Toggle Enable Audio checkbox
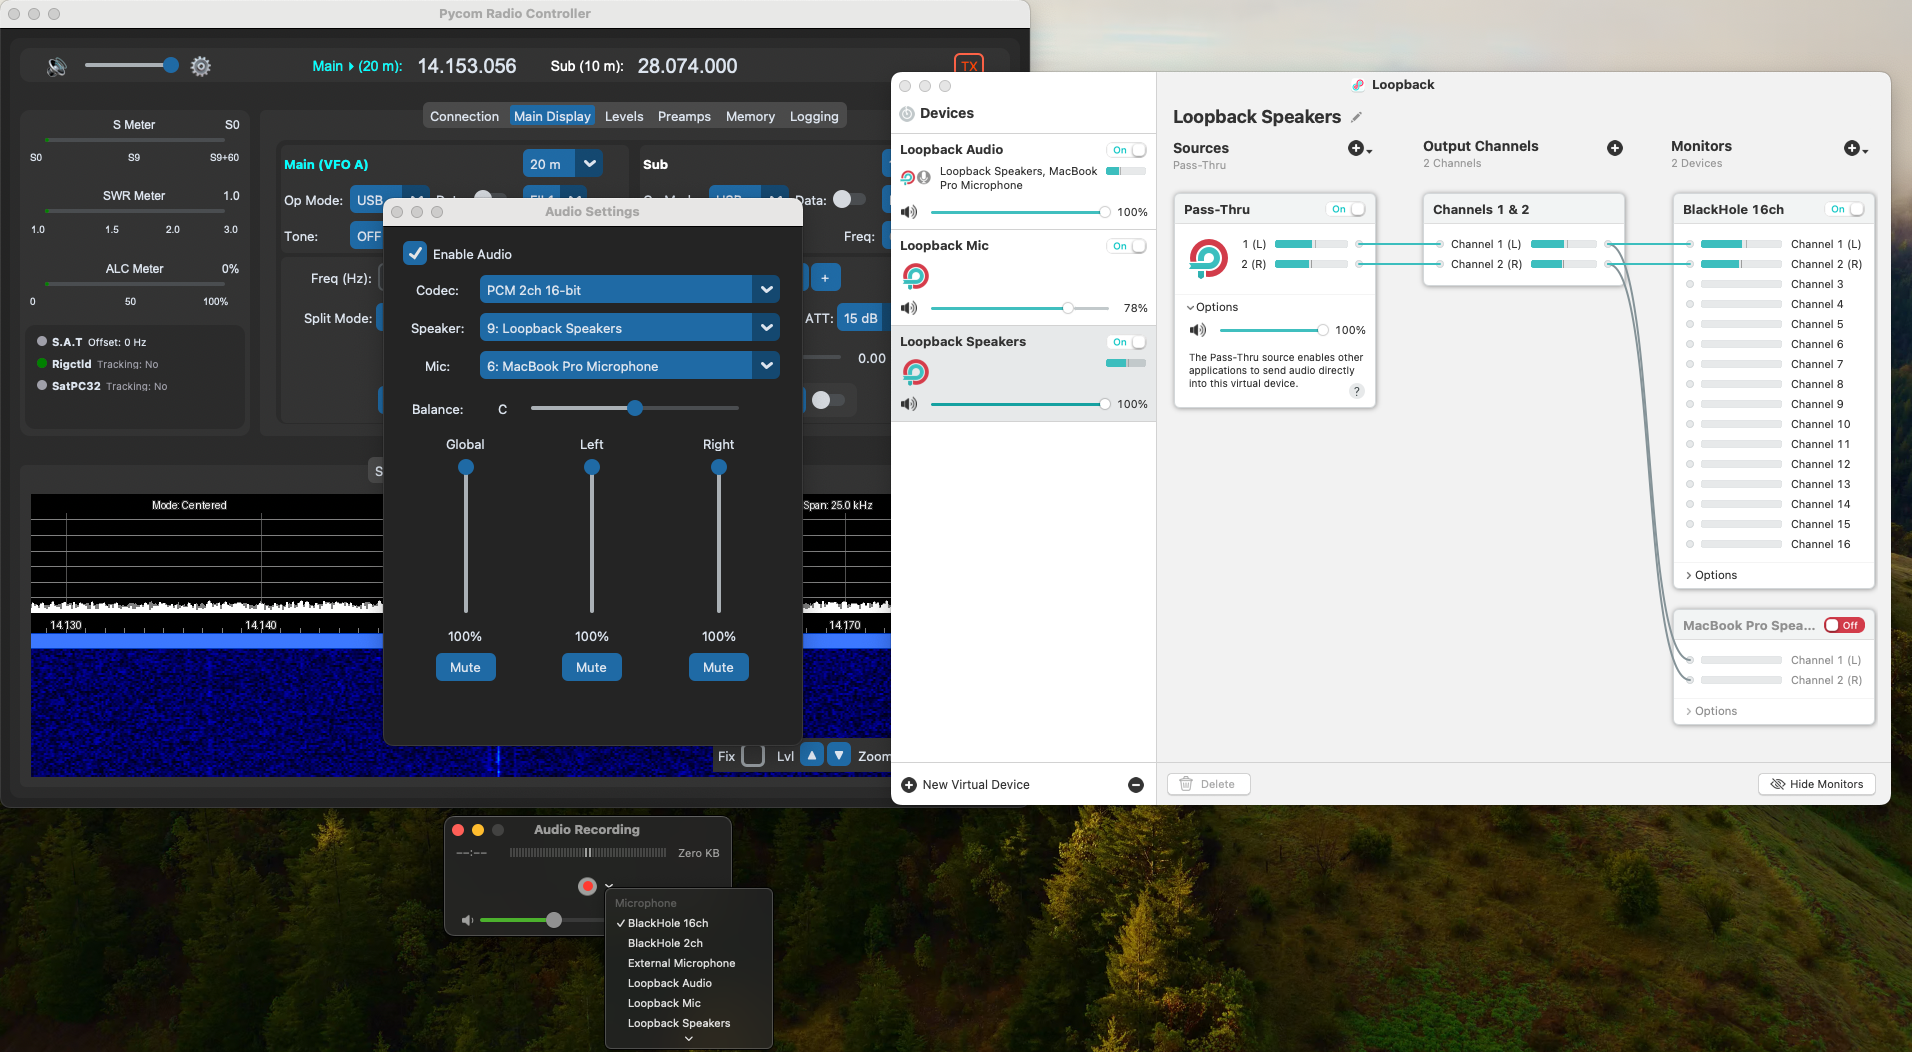Screen dimensions: 1912x1052 (x=415, y=254)
